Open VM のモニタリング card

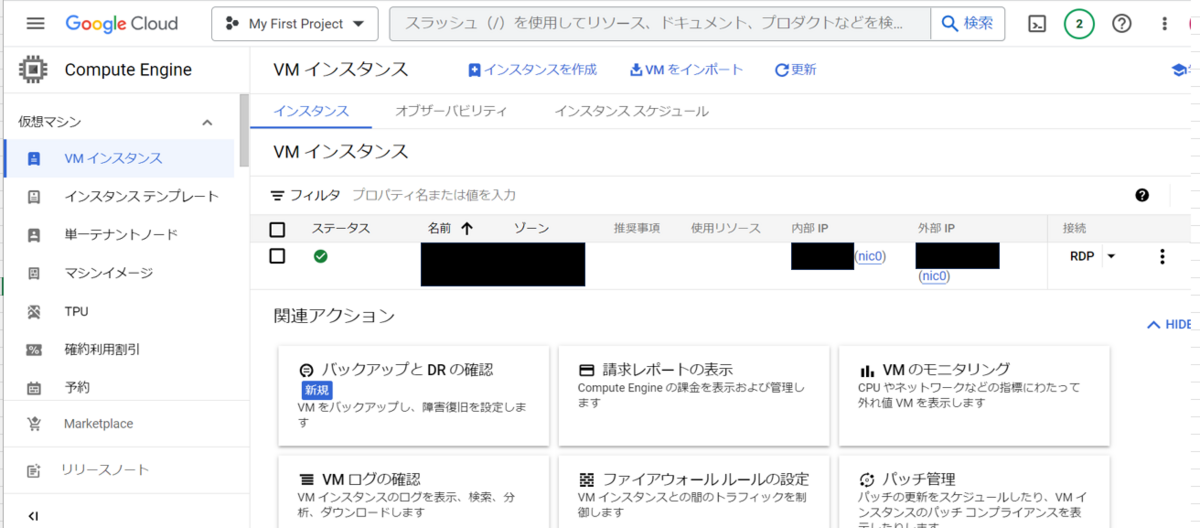[974, 396]
